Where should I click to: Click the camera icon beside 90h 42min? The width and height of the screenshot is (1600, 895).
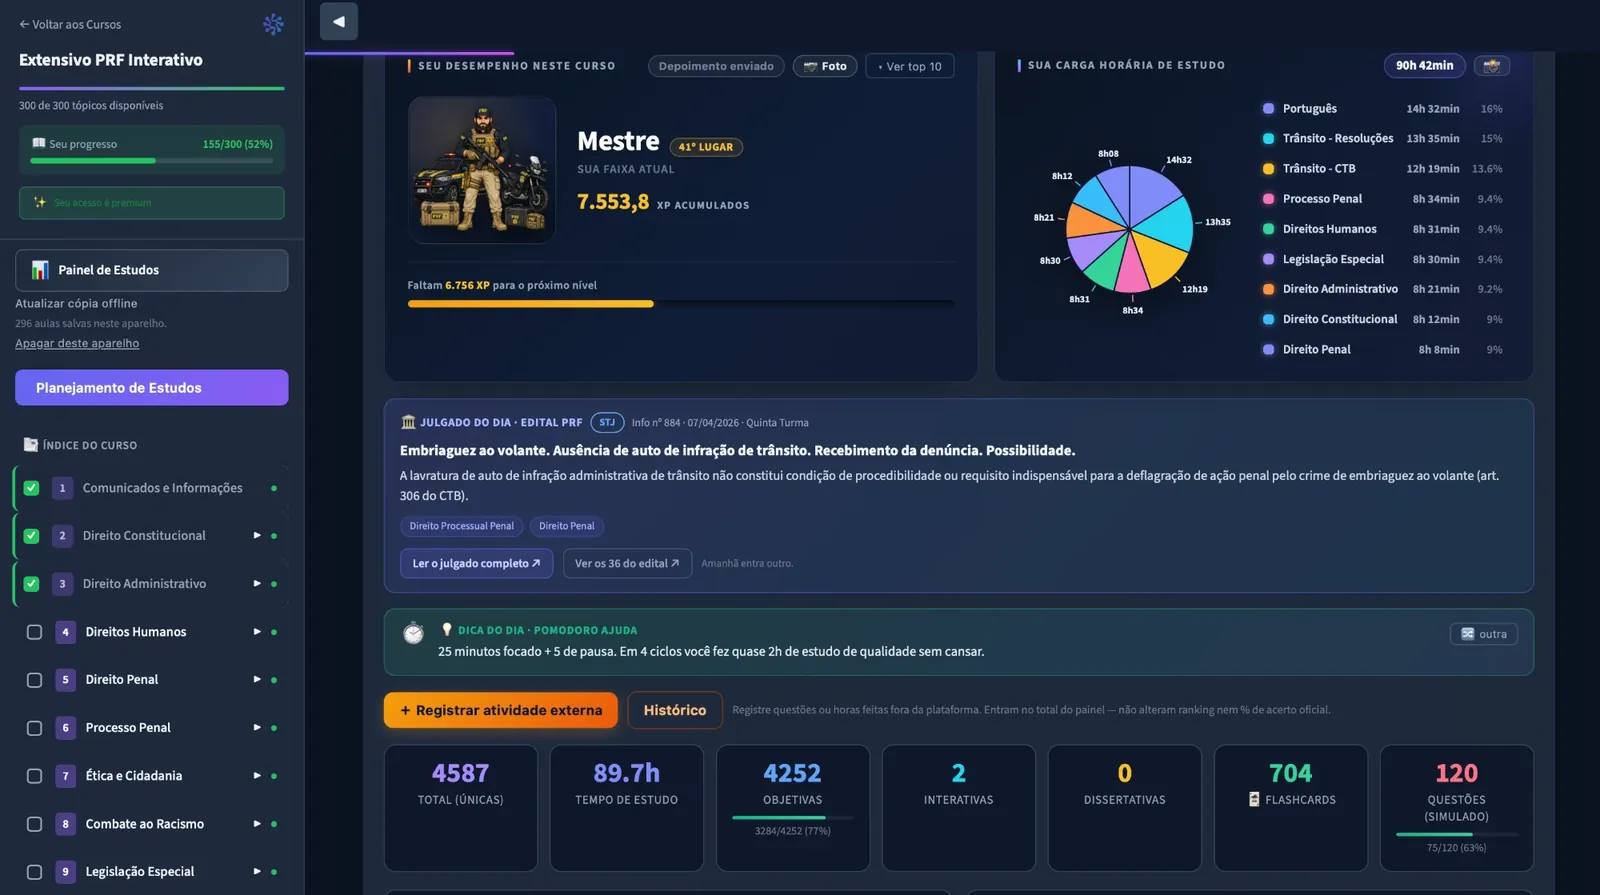click(x=1491, y=66)
